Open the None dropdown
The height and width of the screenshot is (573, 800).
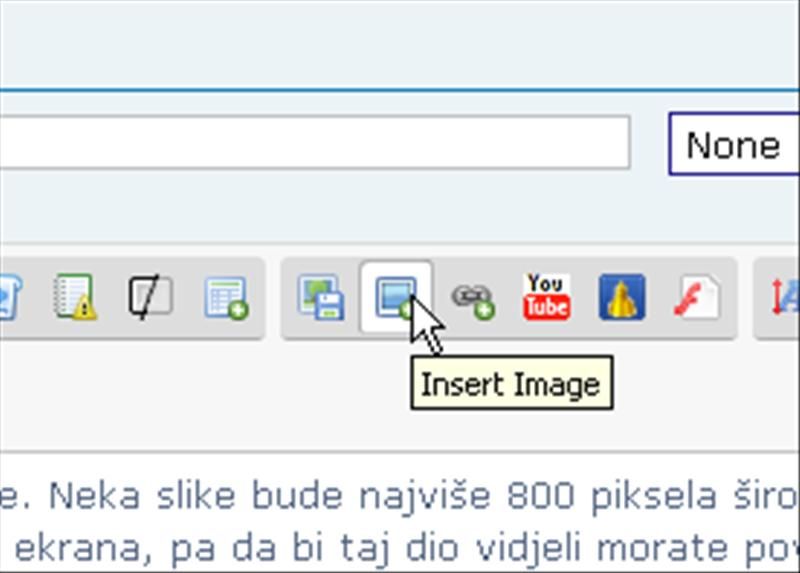(x=734, y=144)
